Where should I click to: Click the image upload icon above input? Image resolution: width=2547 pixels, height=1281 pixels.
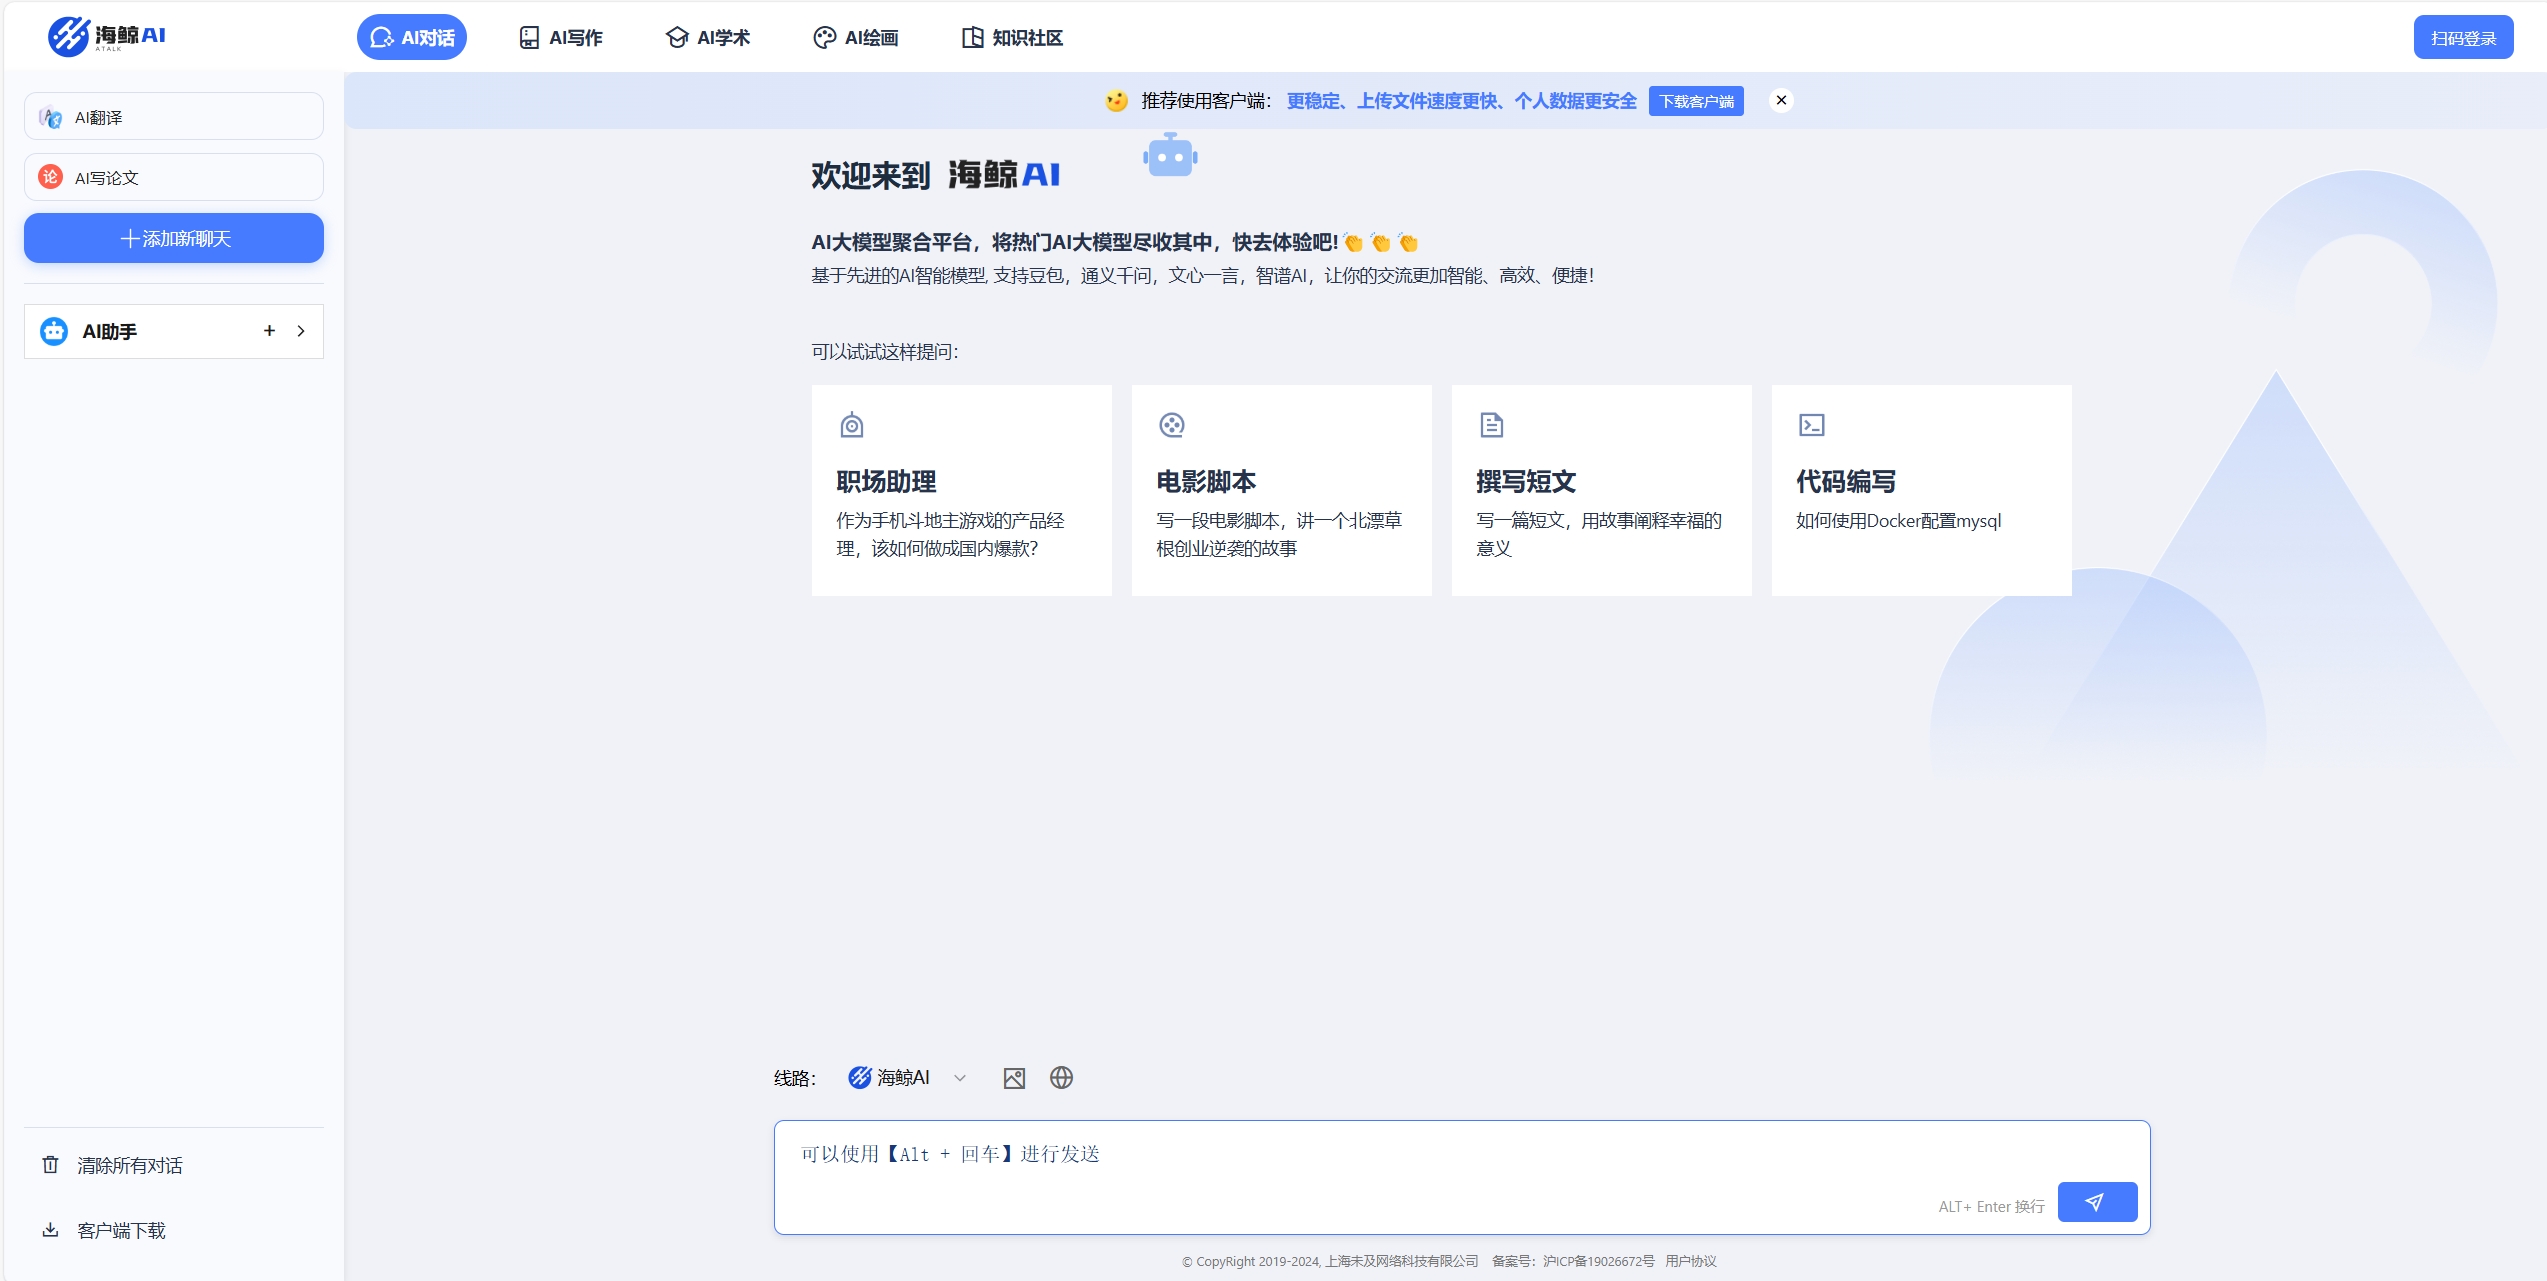(x=1014, y=1078)
